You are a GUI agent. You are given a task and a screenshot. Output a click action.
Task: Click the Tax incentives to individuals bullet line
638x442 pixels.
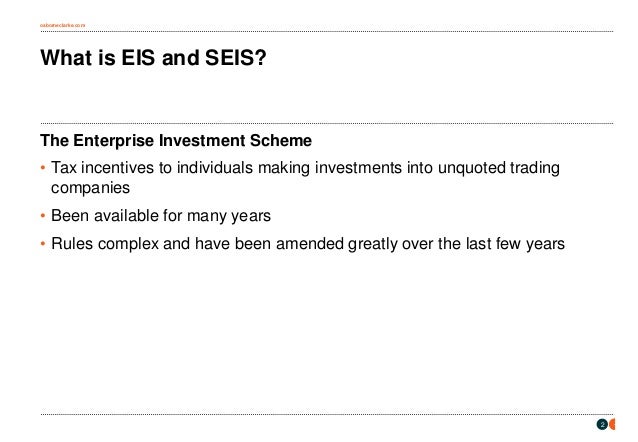point(305,177)
